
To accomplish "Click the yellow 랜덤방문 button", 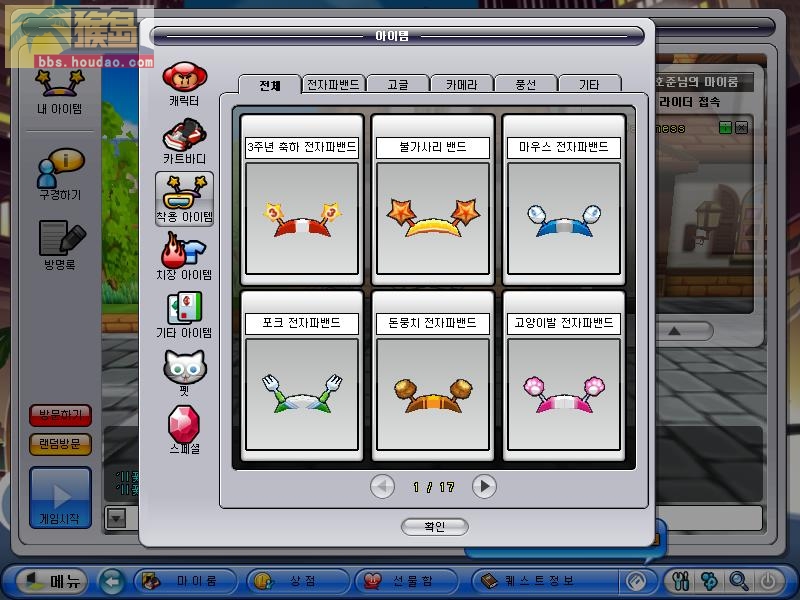I will point(60,444).
